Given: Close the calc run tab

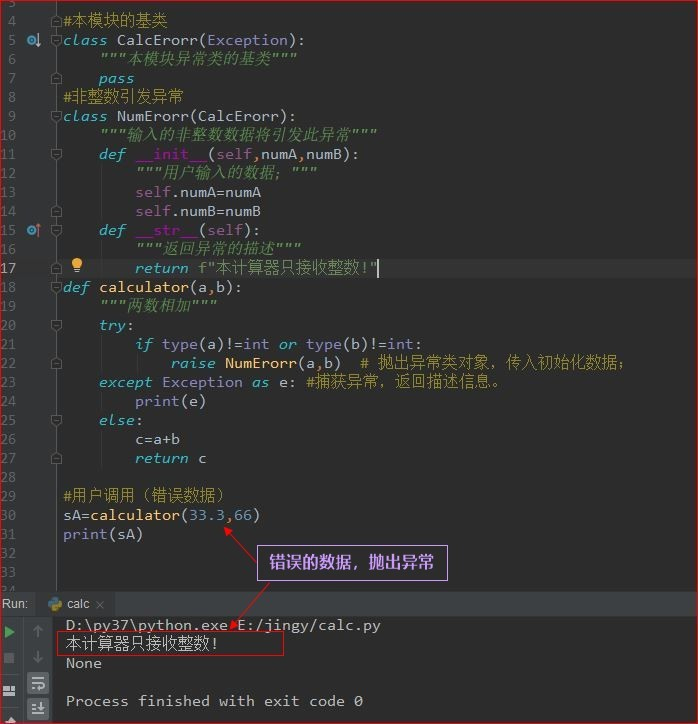Looking at the screenshot, I should tap(101, 604).
